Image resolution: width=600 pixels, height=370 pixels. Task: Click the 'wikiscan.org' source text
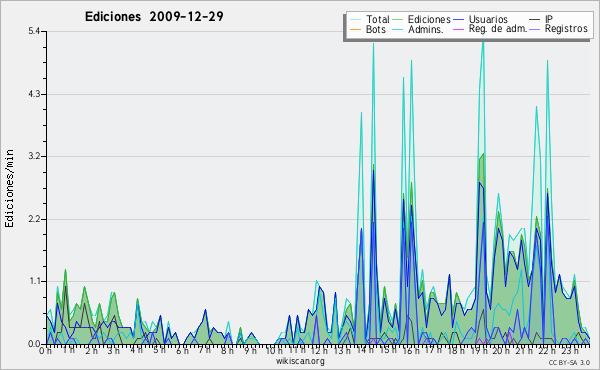point(300,361)
